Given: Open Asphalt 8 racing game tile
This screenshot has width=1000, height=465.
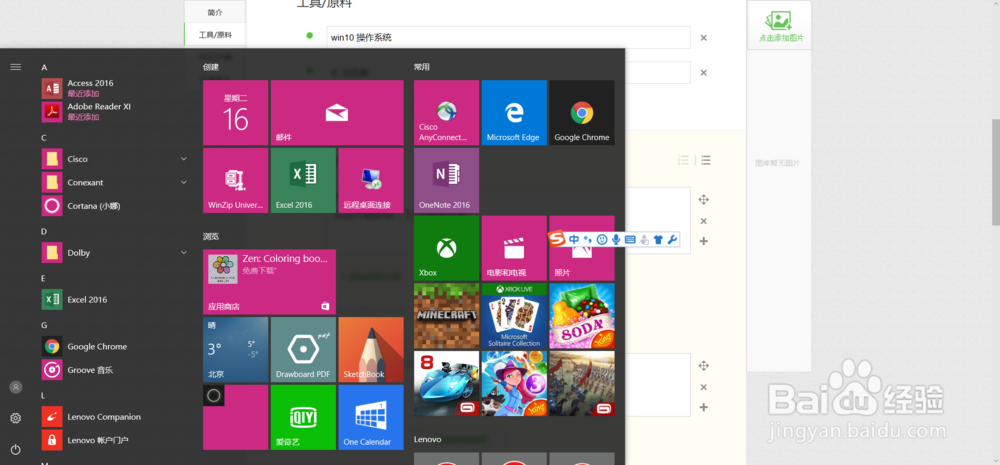Looking at the screenshot, I should [446, 383].
